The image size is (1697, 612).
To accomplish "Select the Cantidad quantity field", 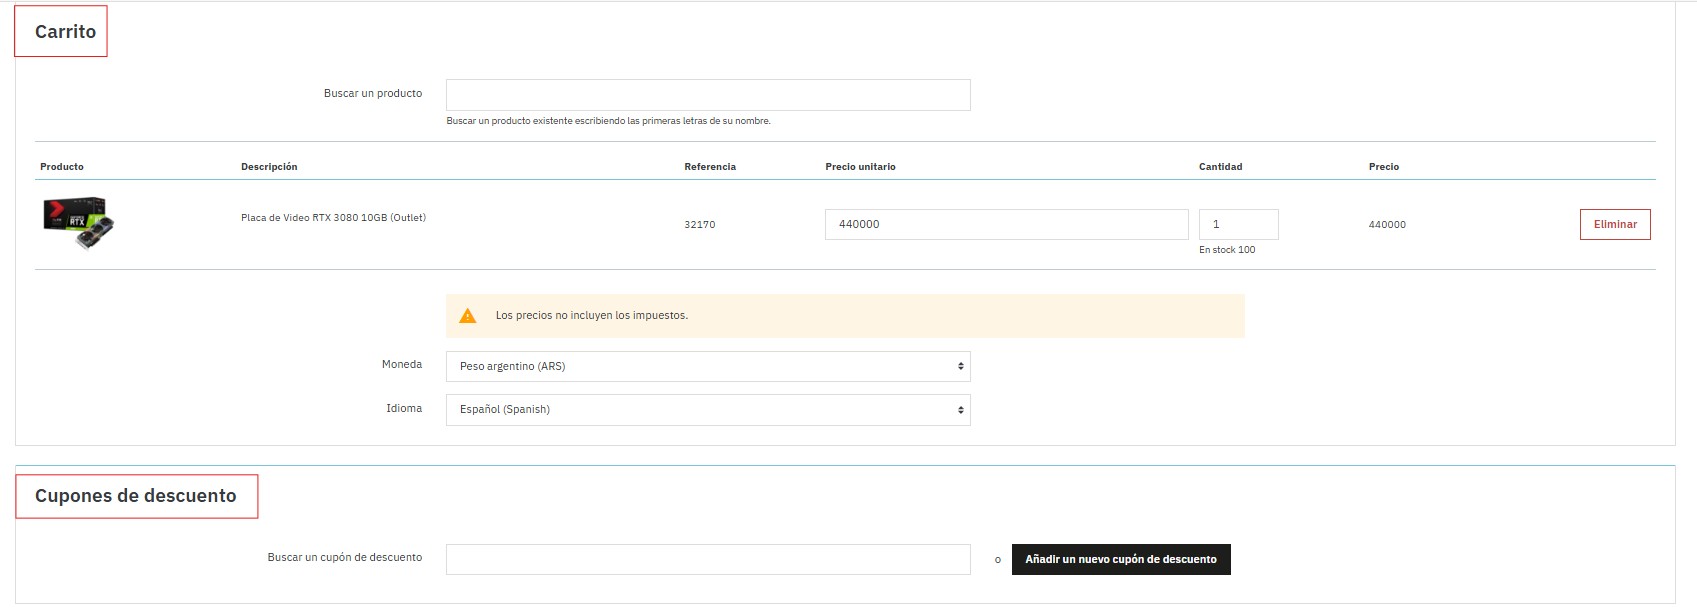I will tap(1237, 224).
